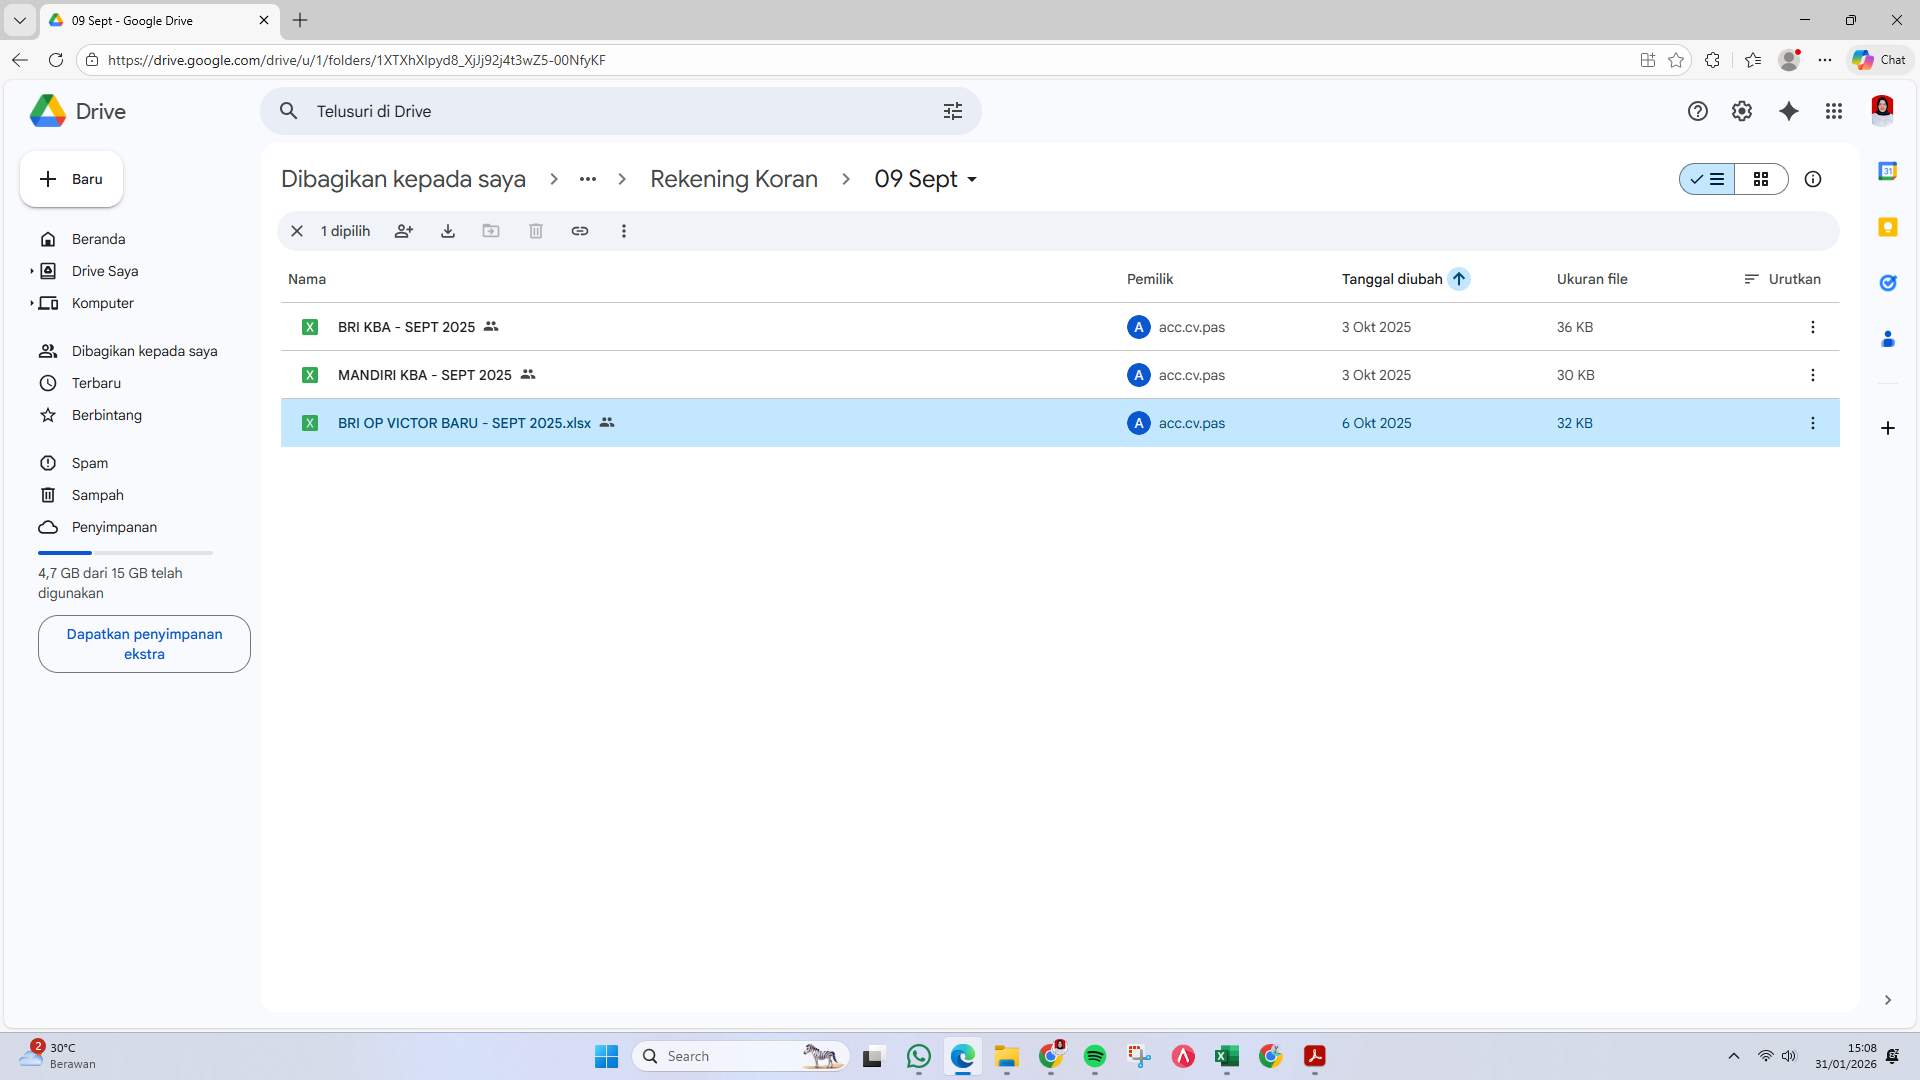Open the search filter options icon

click(x=953, y=111)
